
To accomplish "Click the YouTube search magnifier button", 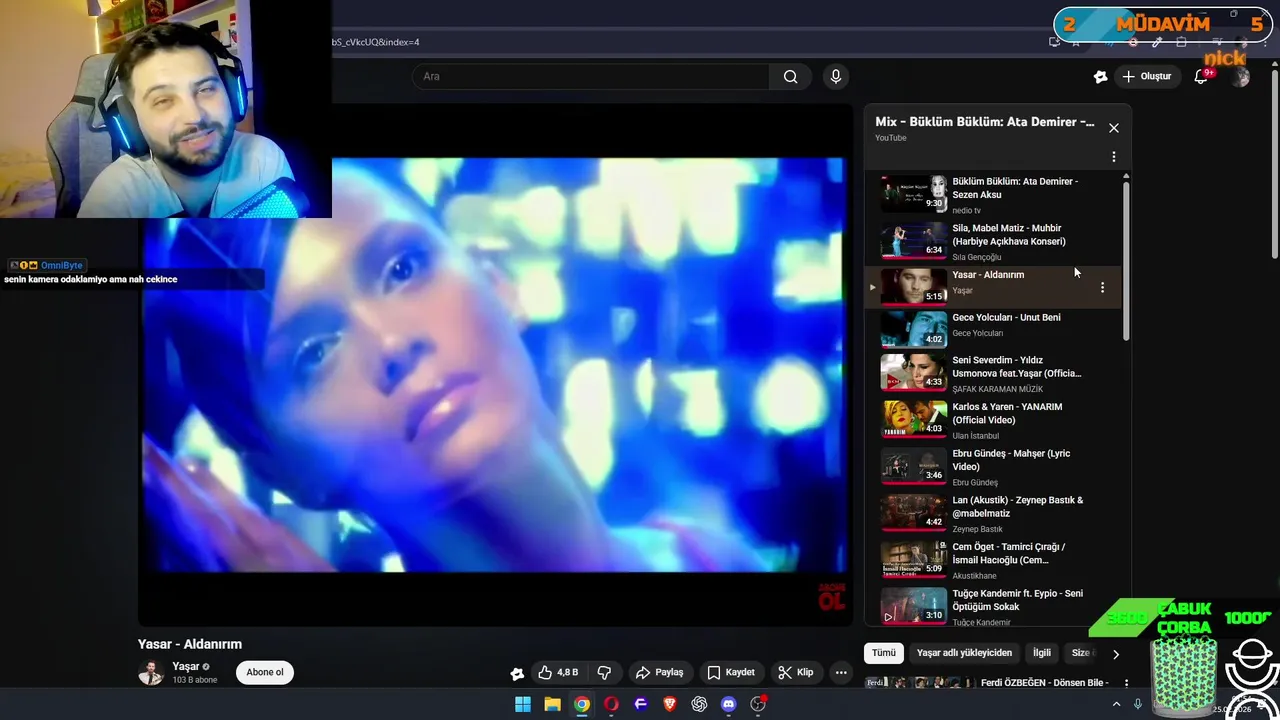I will [790, 77].
